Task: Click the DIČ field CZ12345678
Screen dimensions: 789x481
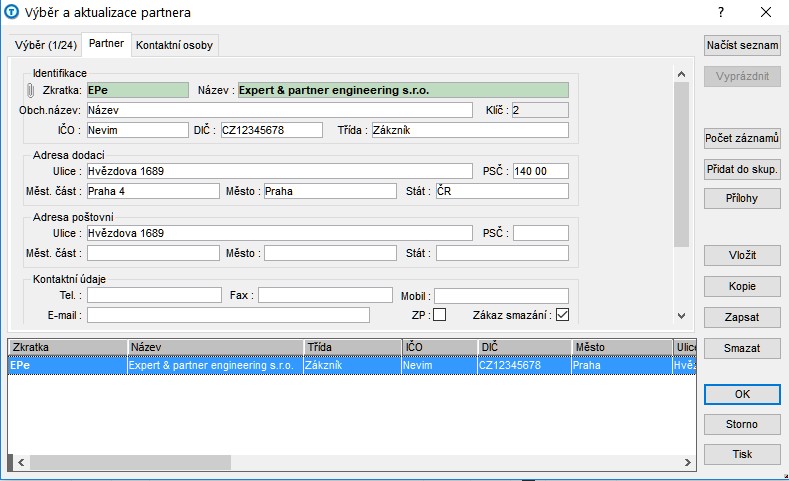Action: tap(272, 130)
